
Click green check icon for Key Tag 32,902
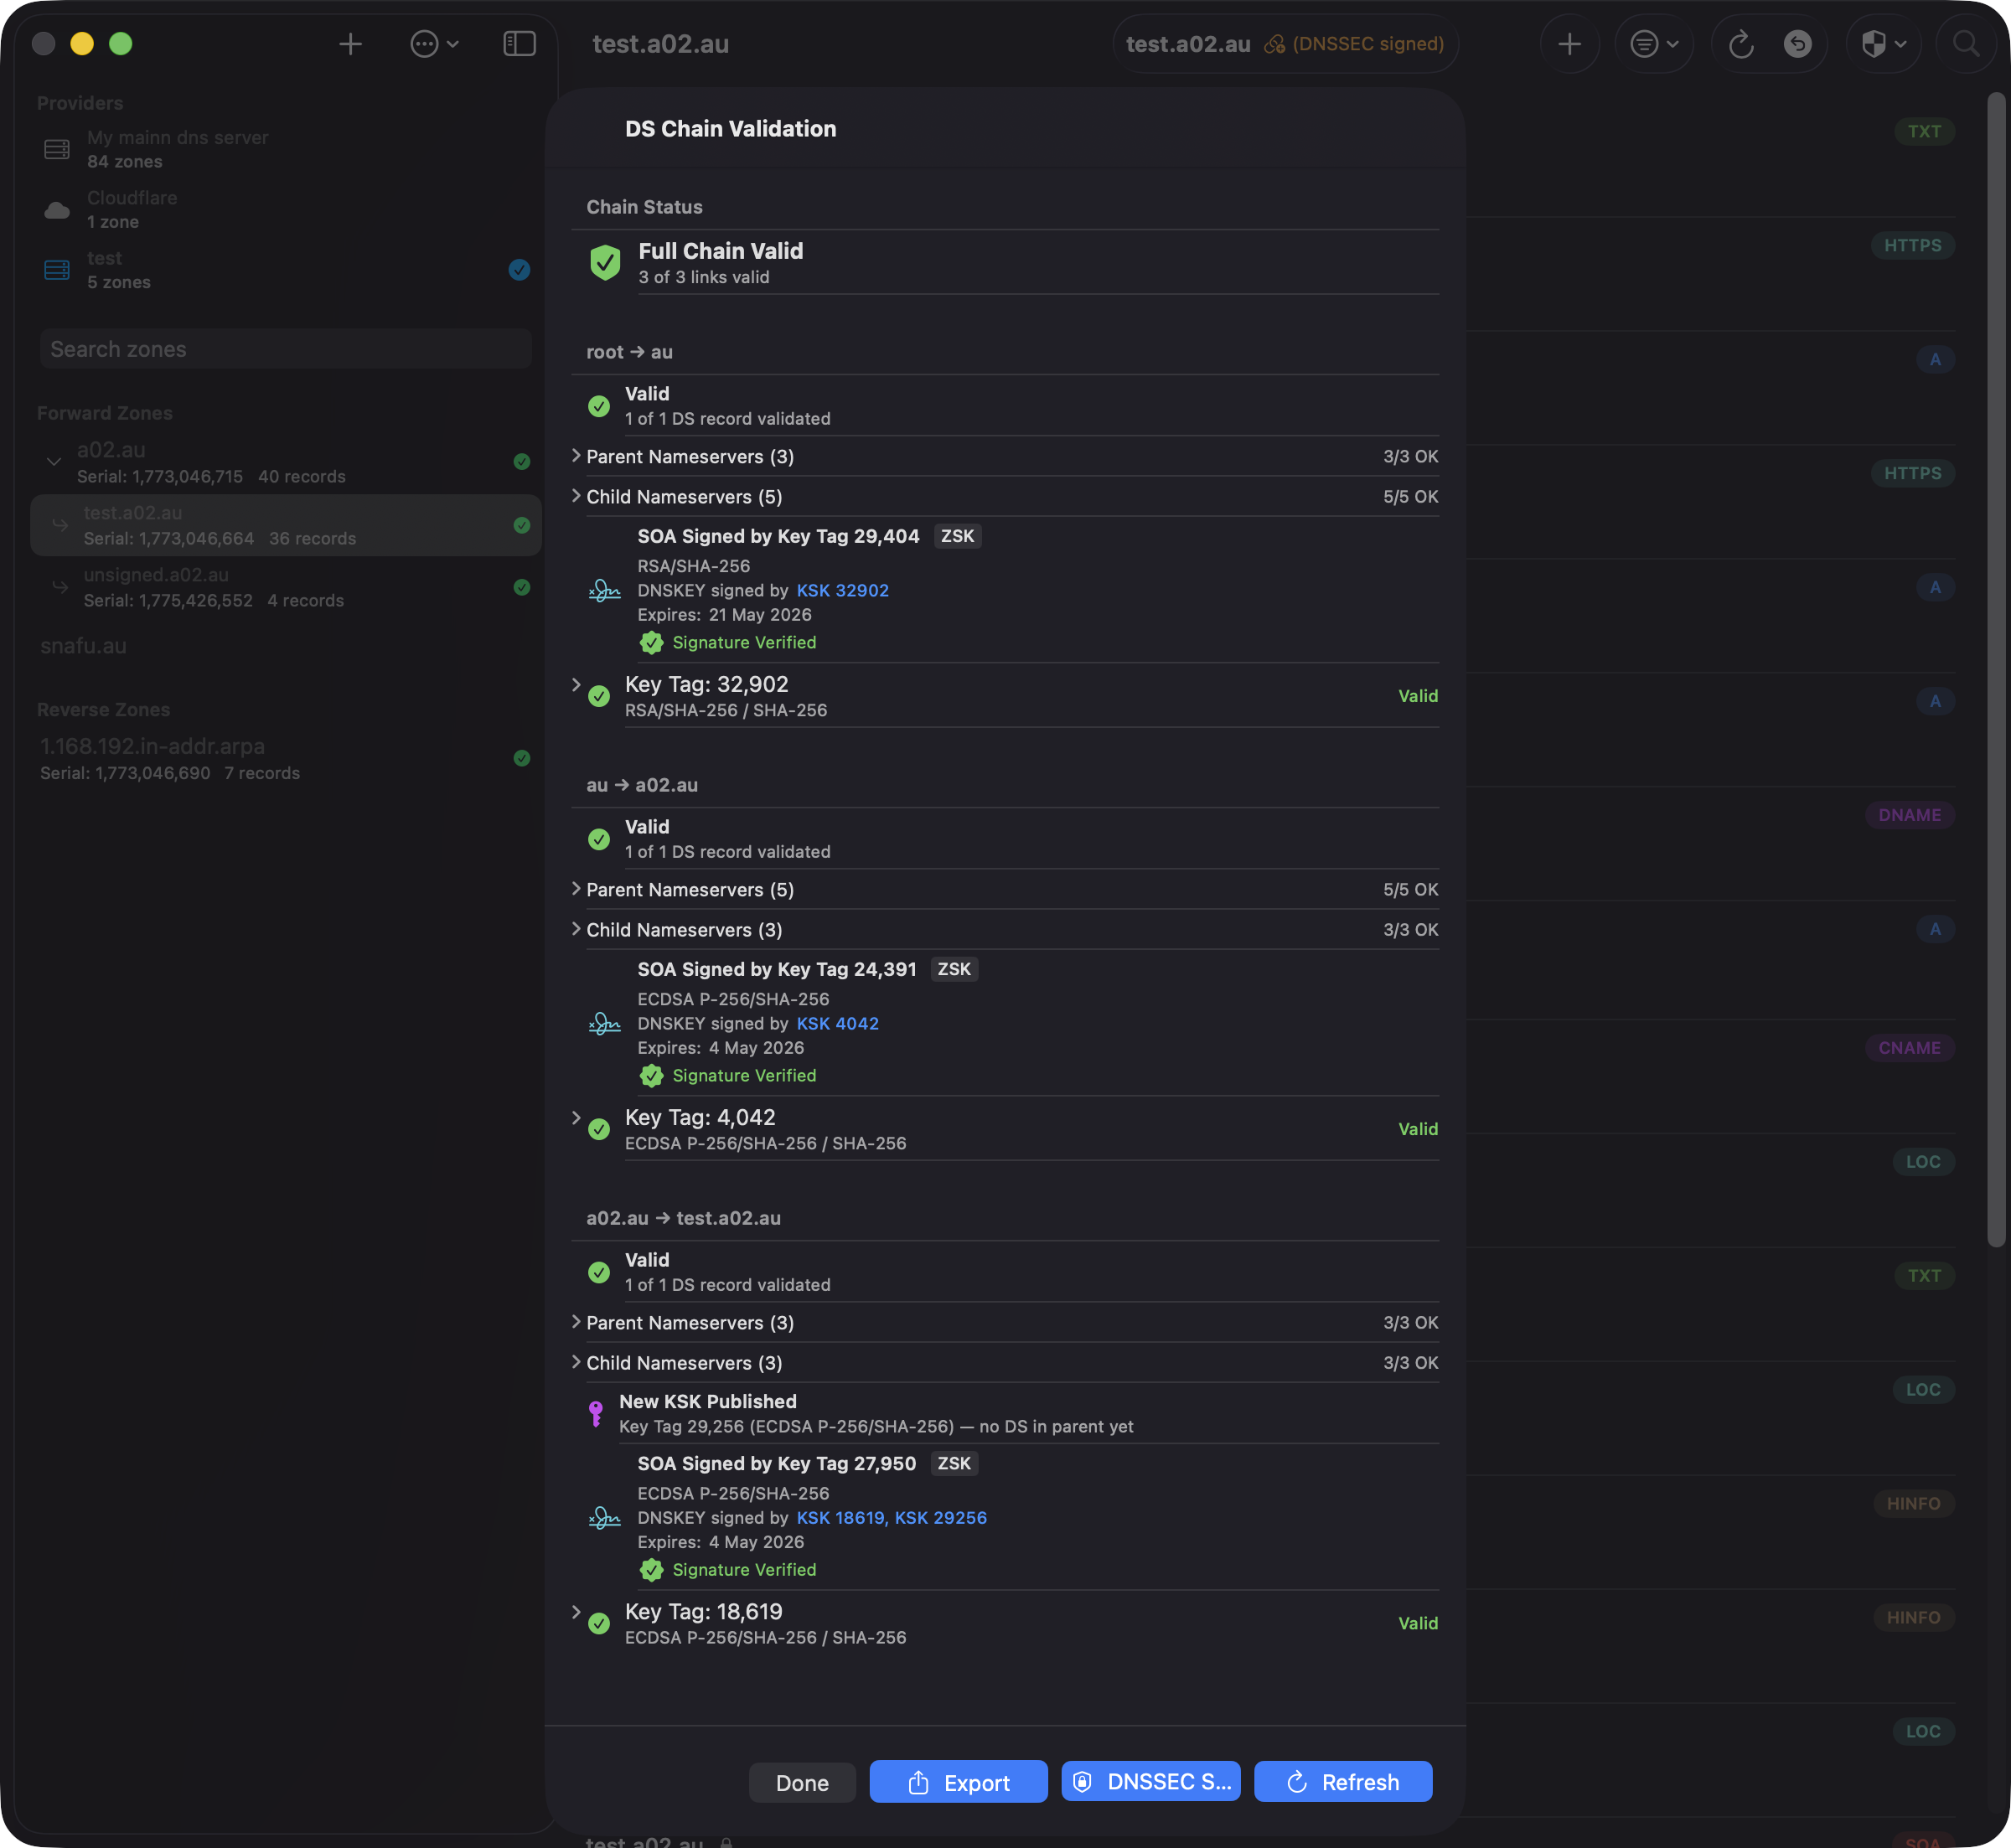pos(599,696)
